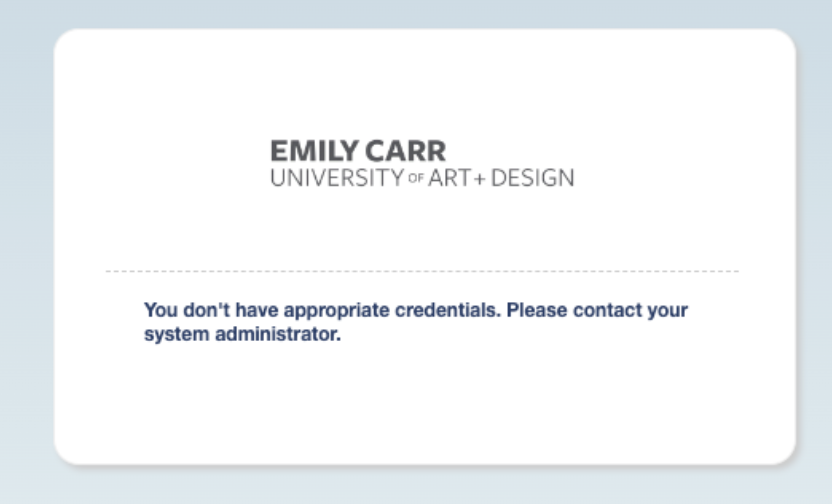Click the words "You don't have"
832x504 pixels.
point(211,310)
